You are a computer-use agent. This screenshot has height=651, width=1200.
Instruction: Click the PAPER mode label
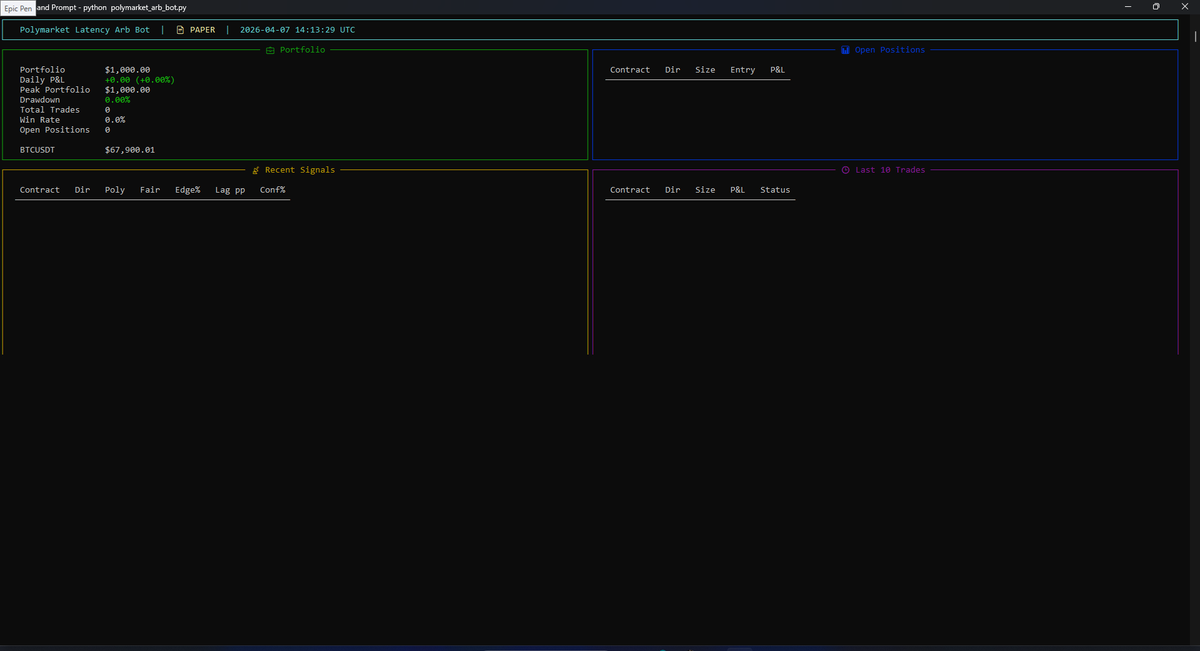click(203, 30)
